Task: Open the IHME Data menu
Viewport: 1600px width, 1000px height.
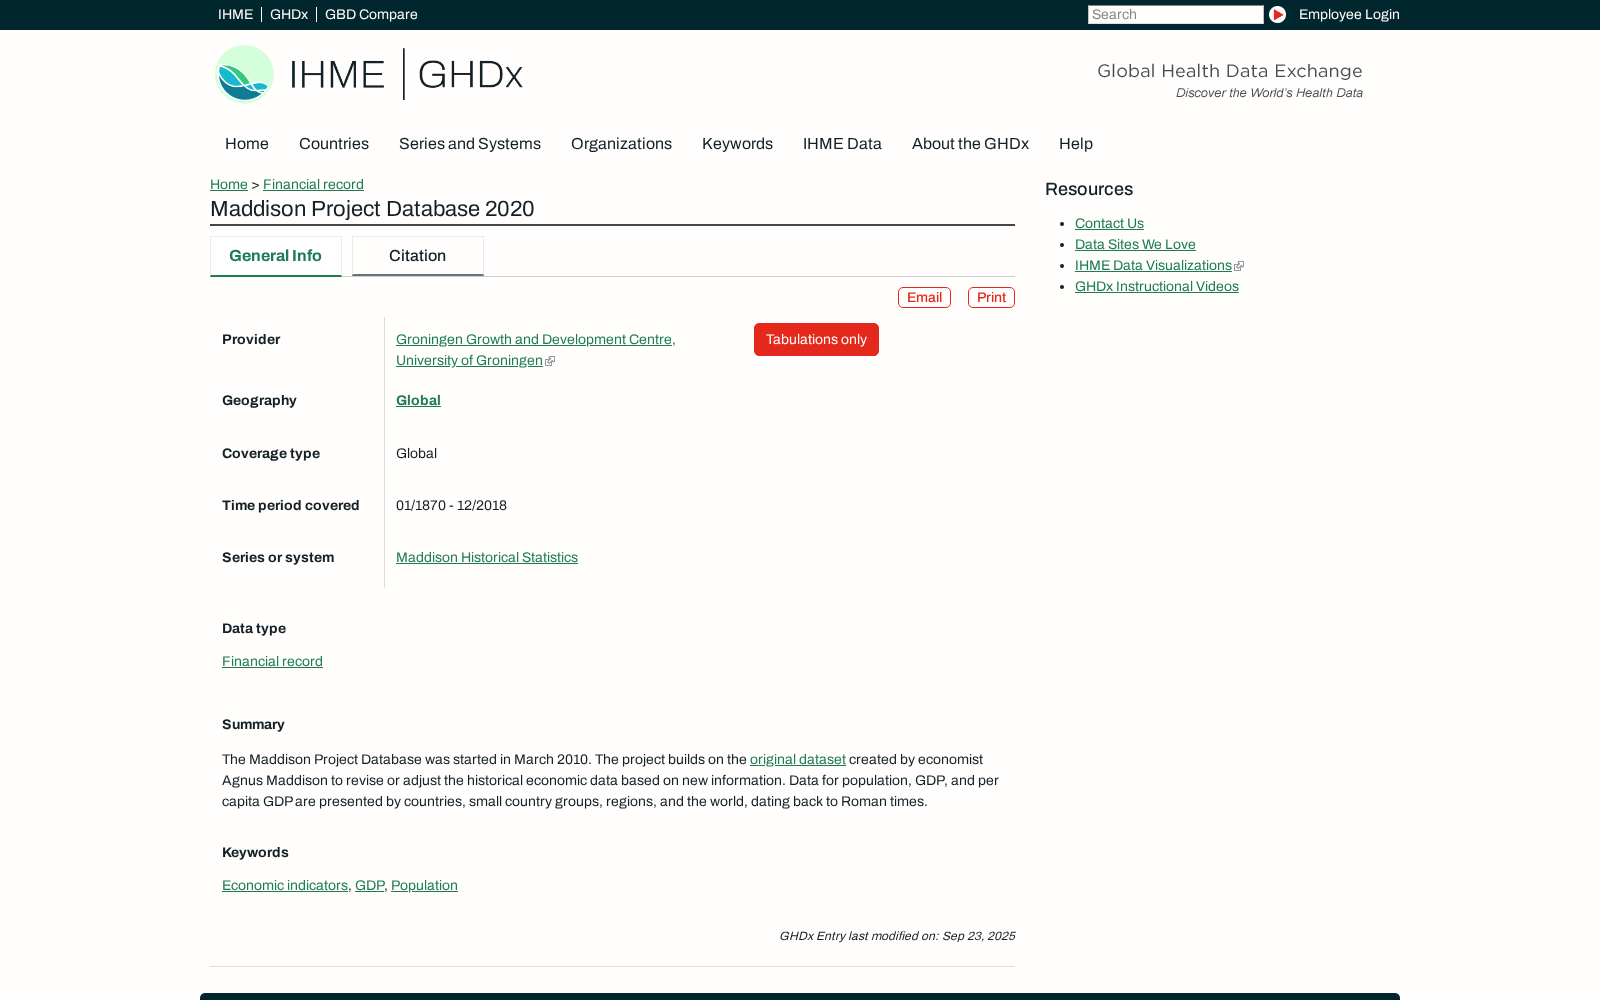Action: [842, 144]
